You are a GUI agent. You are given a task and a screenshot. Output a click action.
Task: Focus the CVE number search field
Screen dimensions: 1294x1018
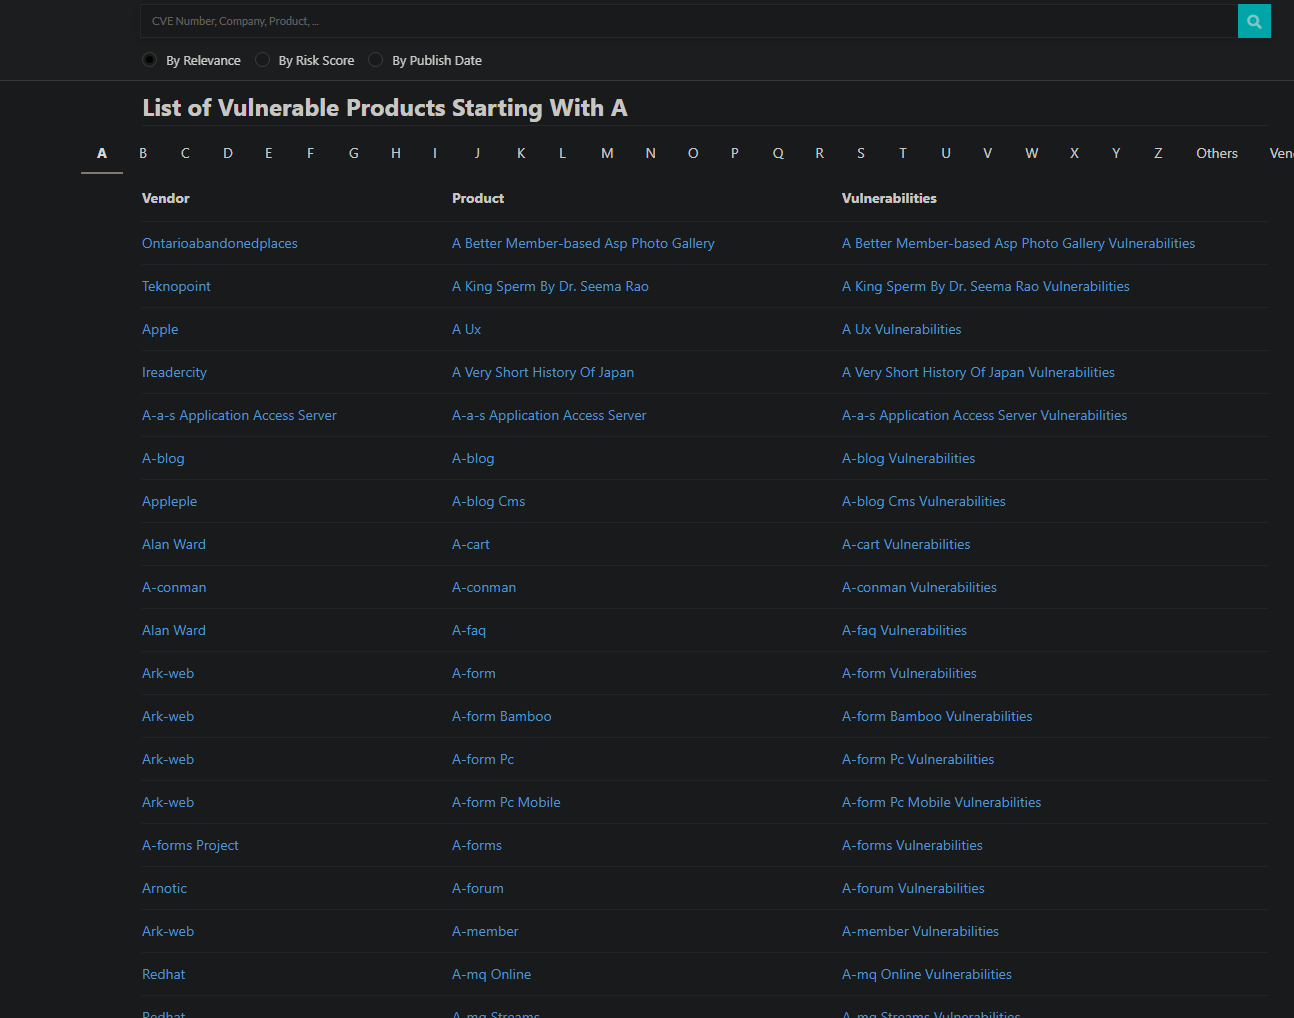688,21
